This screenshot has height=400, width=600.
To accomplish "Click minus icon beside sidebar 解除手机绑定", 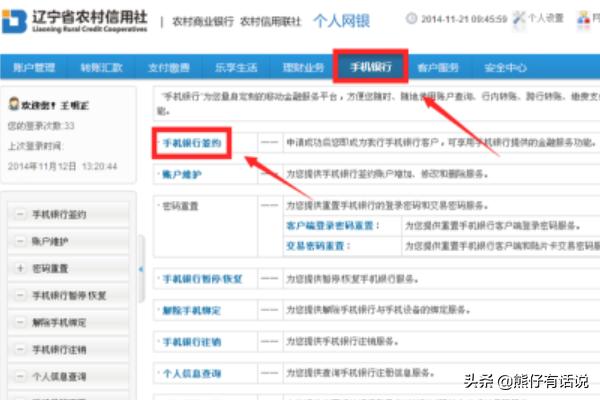I will [20, 322].
